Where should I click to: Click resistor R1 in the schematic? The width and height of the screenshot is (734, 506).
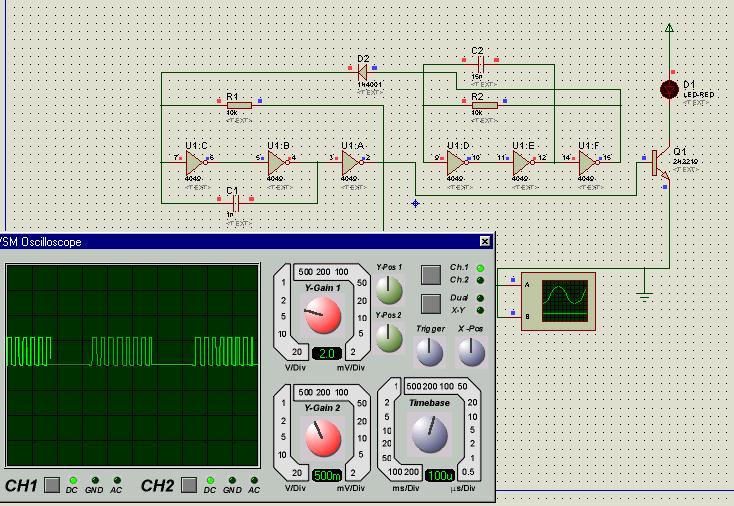pos(238,104)
